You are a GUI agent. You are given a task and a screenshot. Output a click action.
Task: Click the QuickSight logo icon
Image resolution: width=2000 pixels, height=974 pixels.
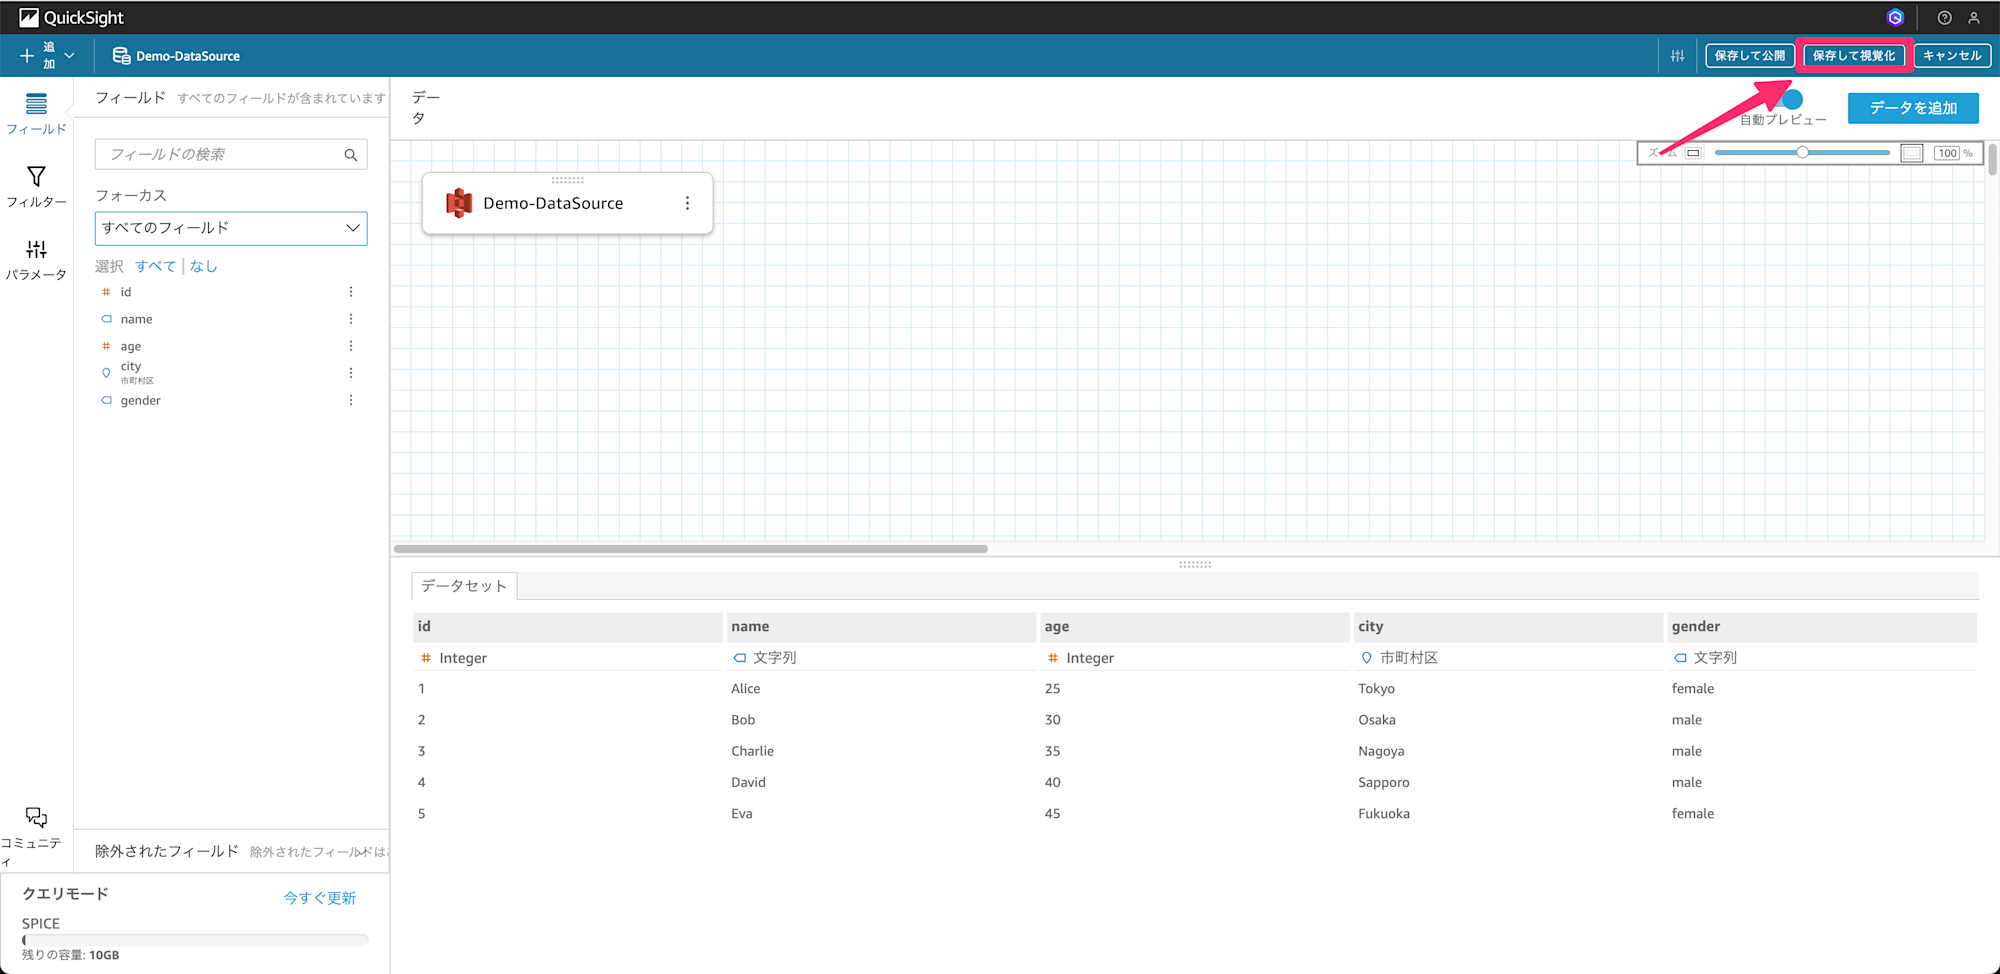pos(29,17)
